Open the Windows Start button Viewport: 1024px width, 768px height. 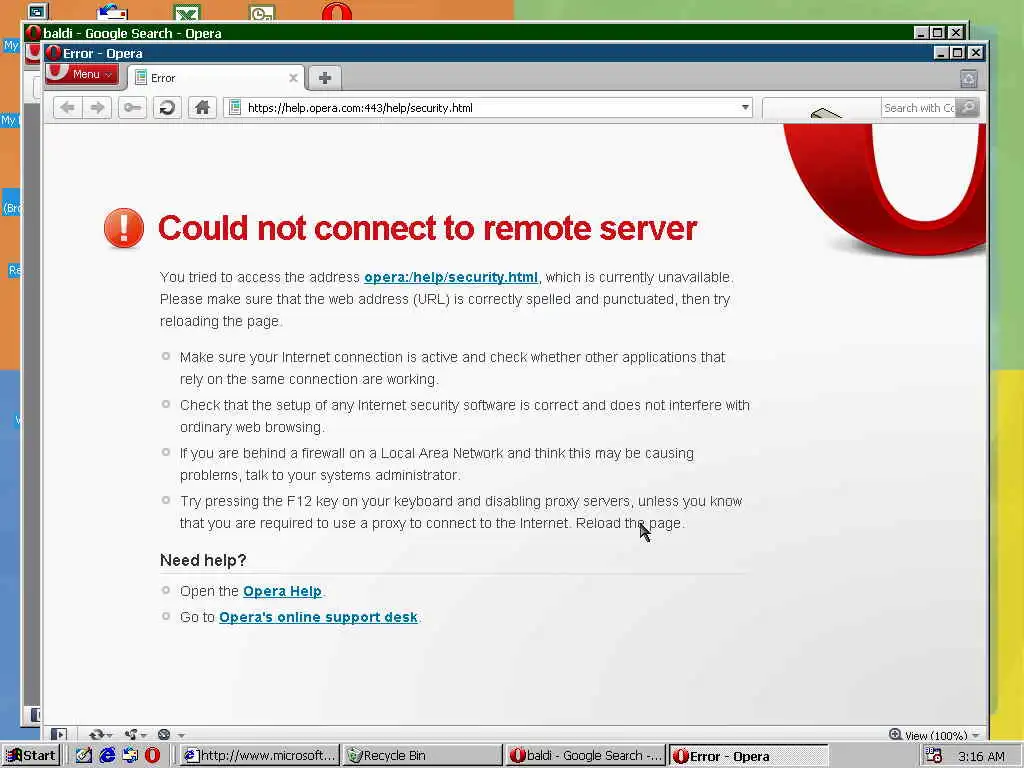click(30, 756)
